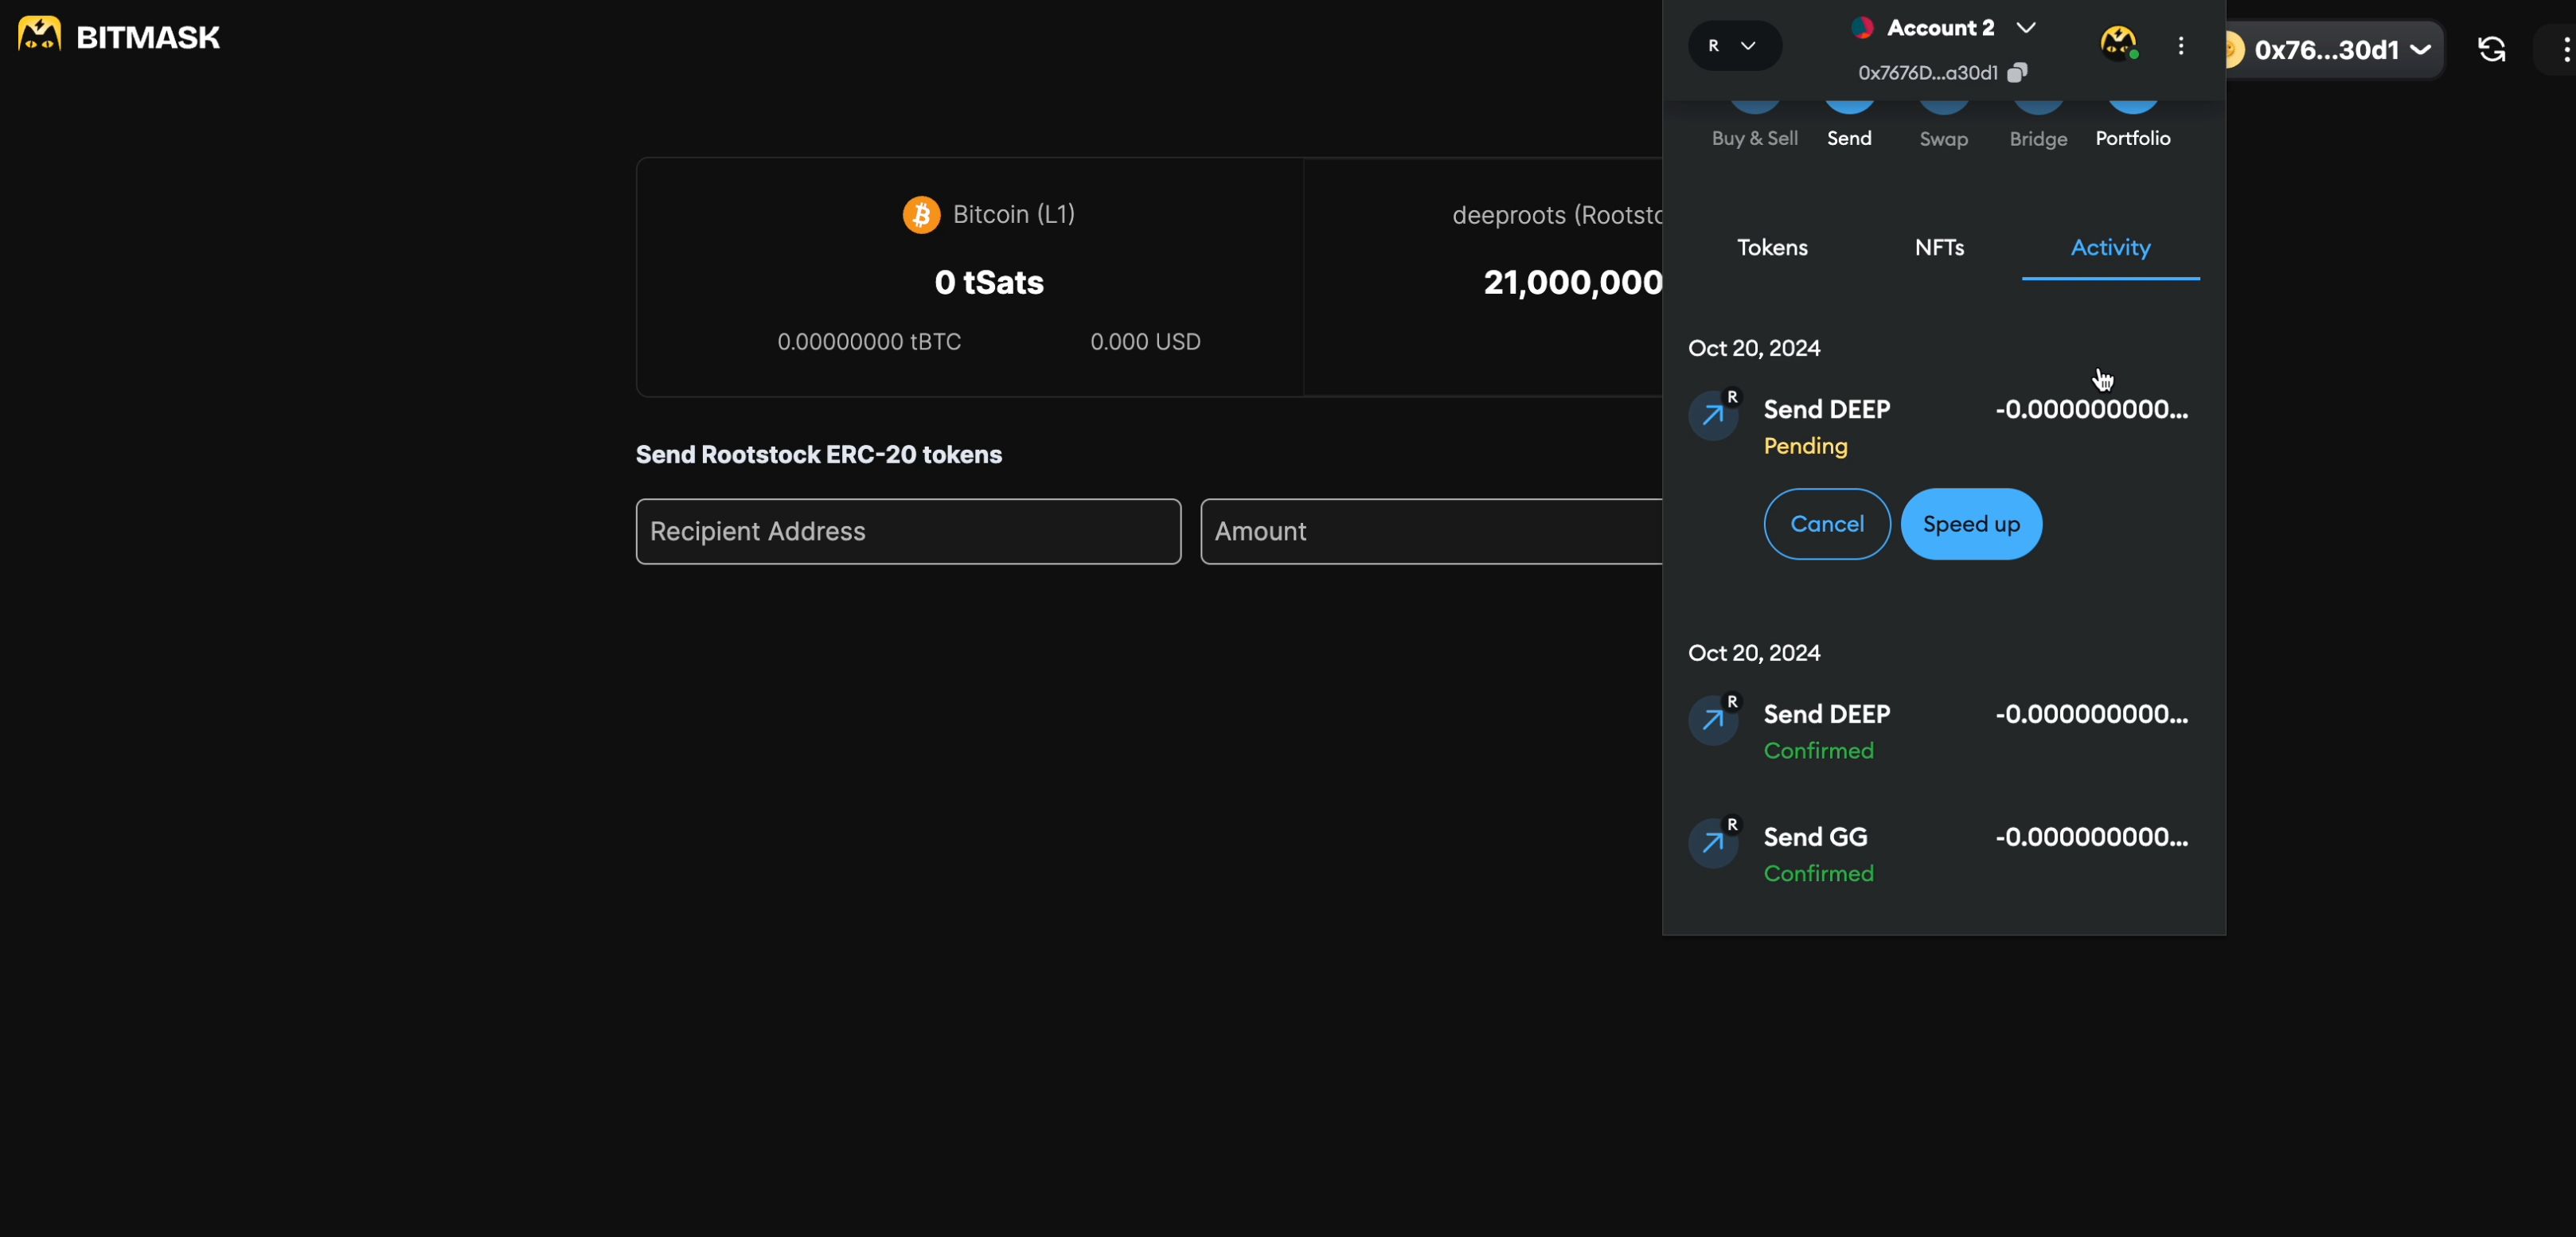Click the refresh sync icon
Image resolution: width=2576 pixels, height=1237 pixels.
[2491, 50]
